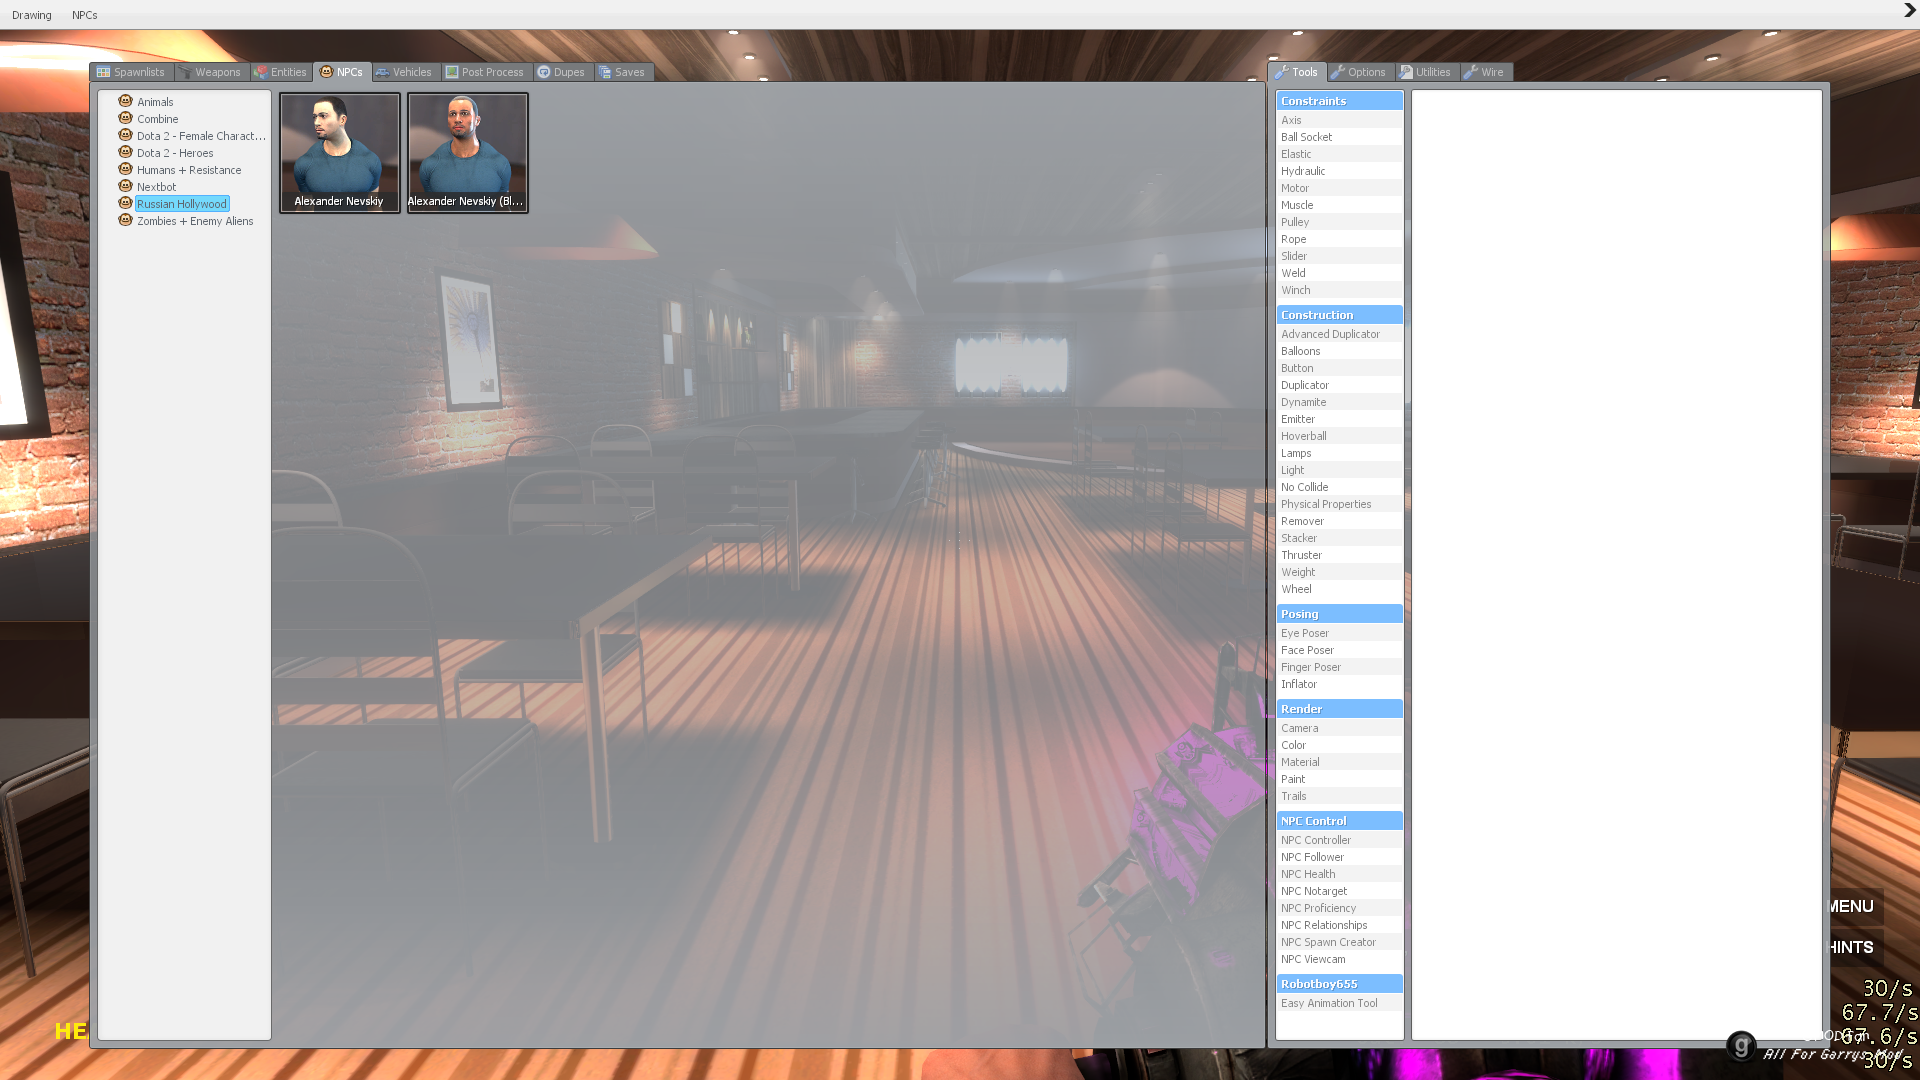Collapse the Render tool section
Viewport: 1920px width, 1080px height.
1339,709
